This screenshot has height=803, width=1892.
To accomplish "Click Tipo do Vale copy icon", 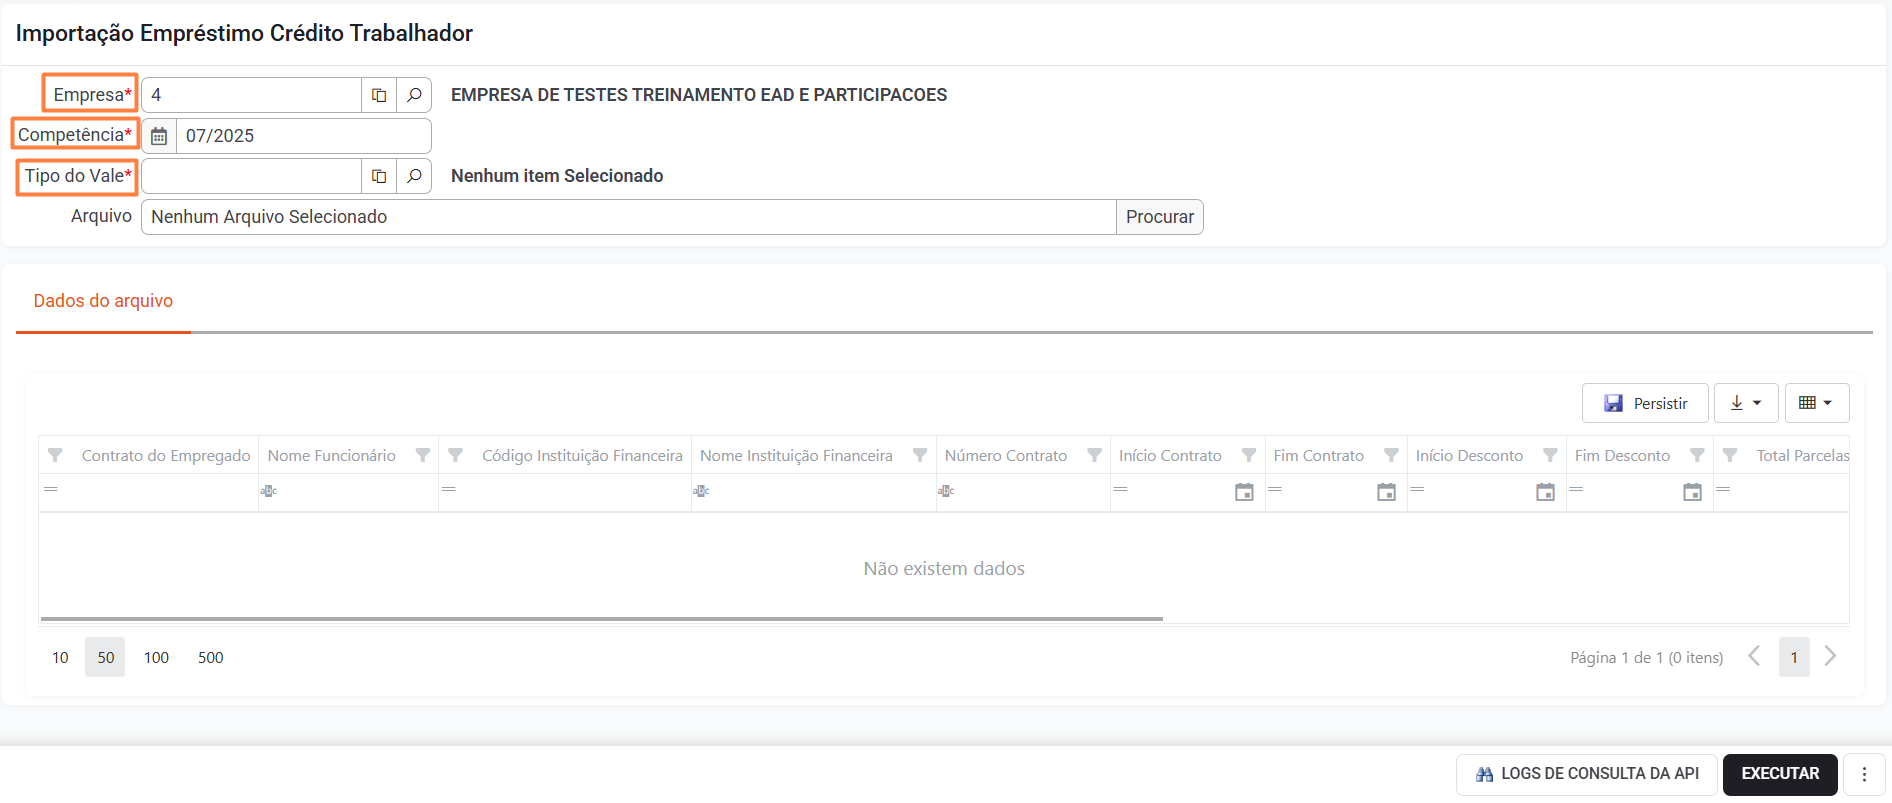I will pos(379,176).
